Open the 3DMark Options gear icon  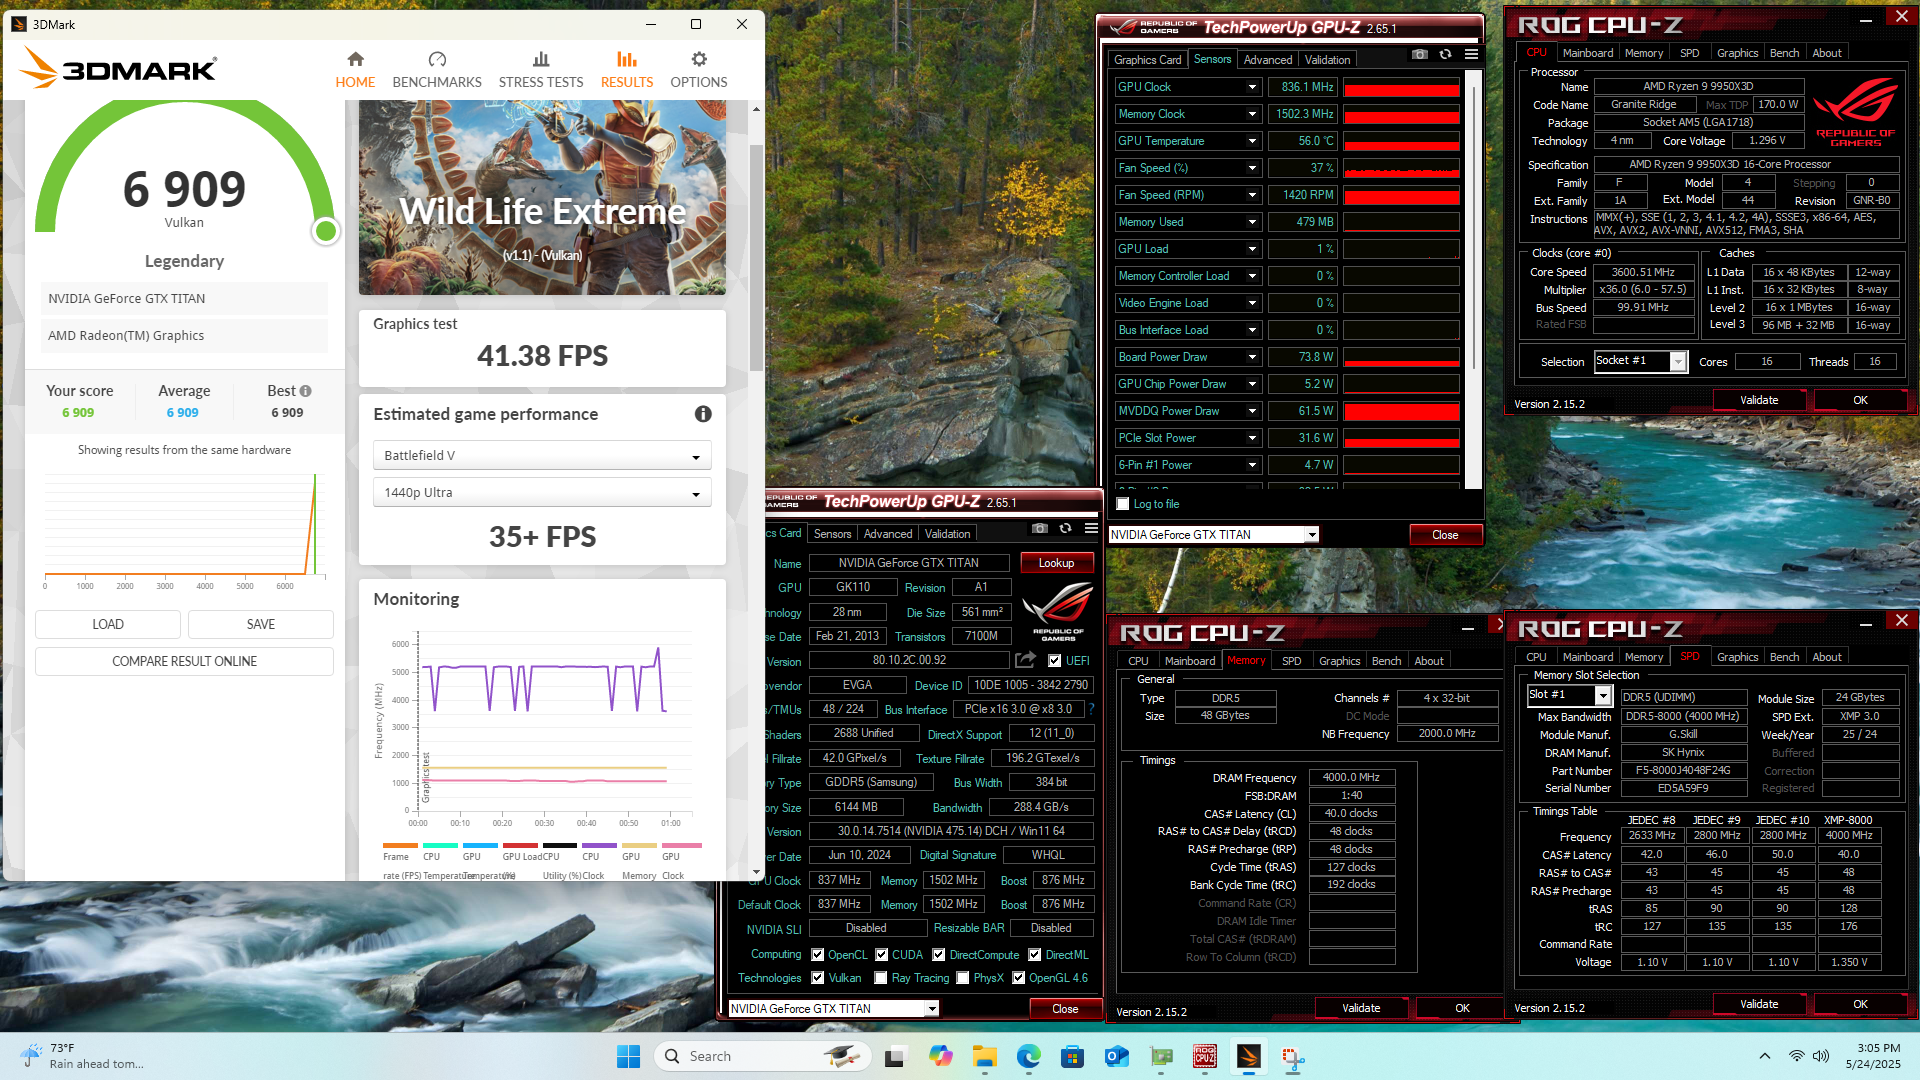tap(699, 59)
